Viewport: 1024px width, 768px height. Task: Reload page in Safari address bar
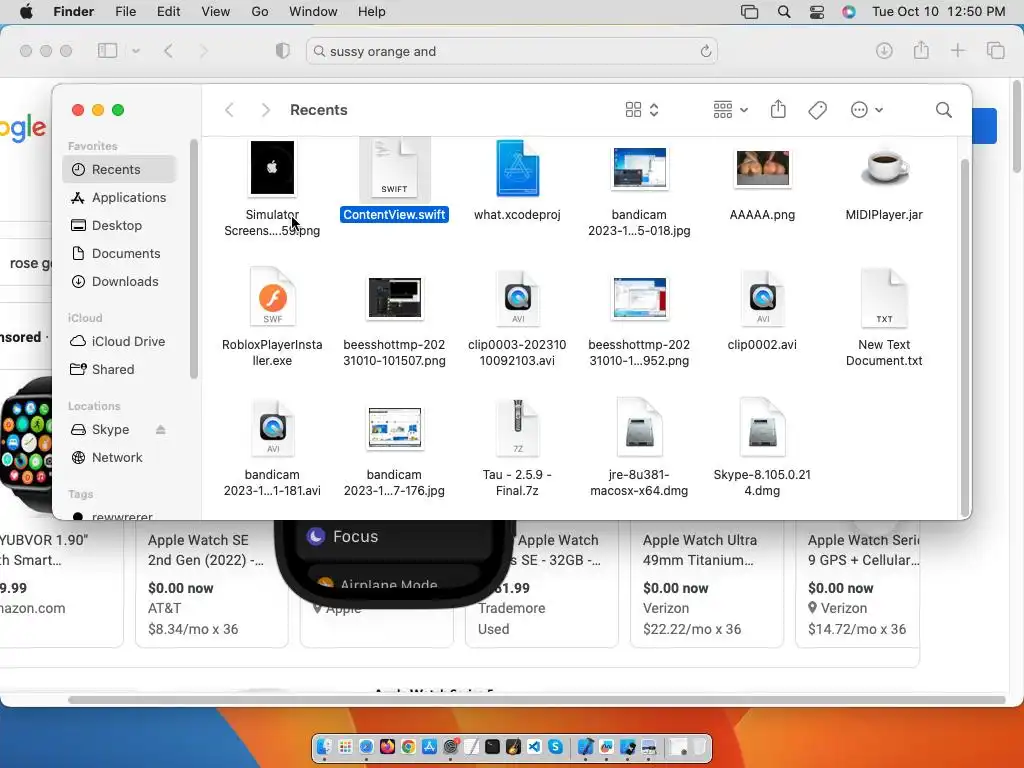coord(705,51)
